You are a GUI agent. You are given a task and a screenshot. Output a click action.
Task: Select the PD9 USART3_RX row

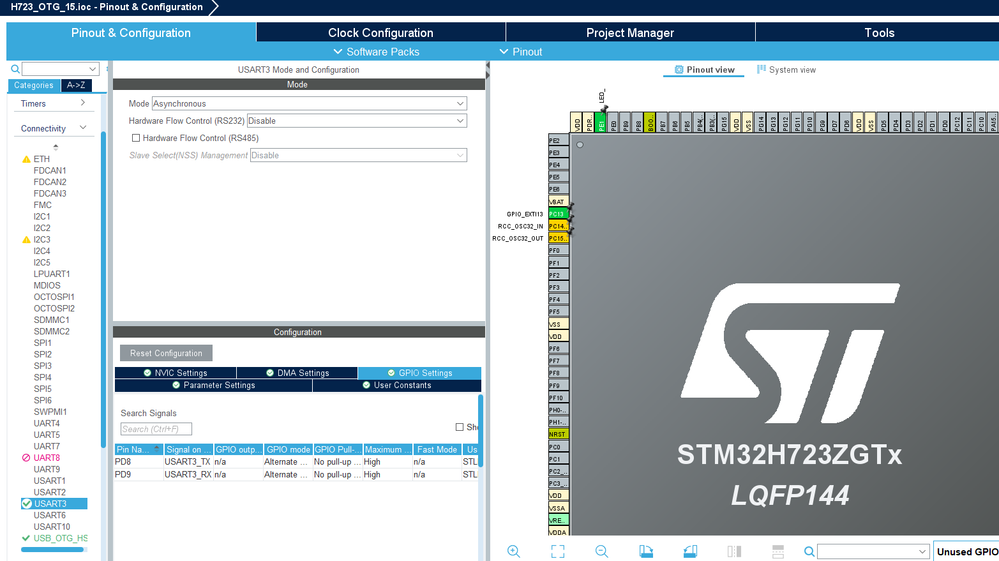(x=296, y=474)
